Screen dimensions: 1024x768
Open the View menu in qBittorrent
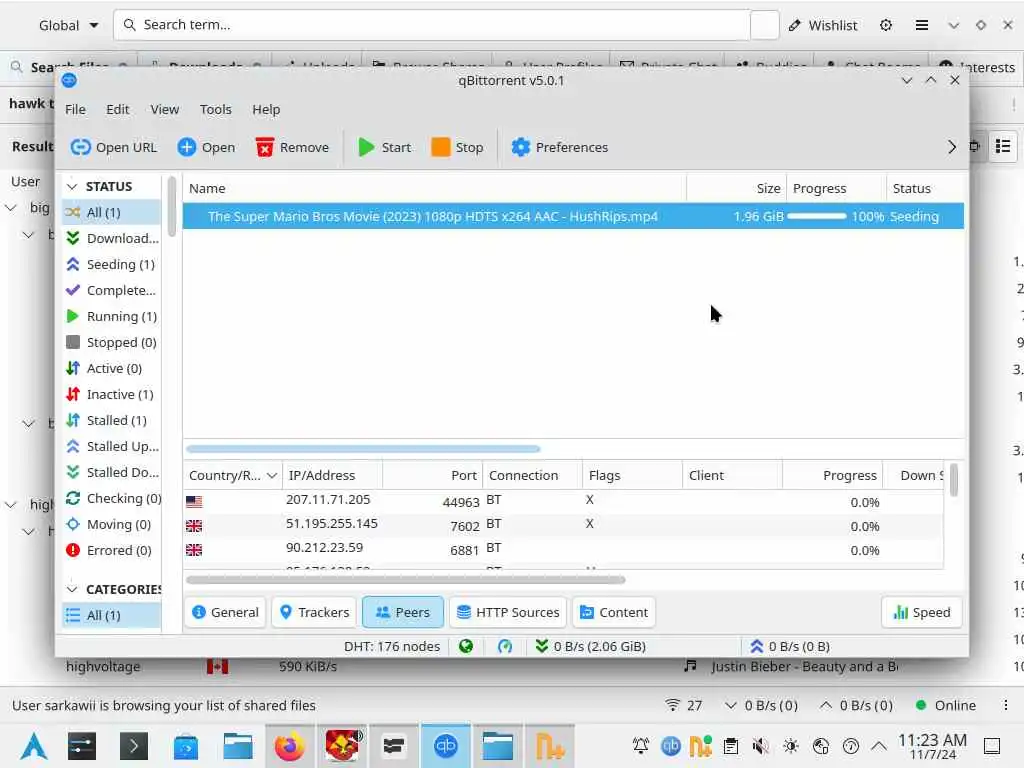[x=165, y=110]
